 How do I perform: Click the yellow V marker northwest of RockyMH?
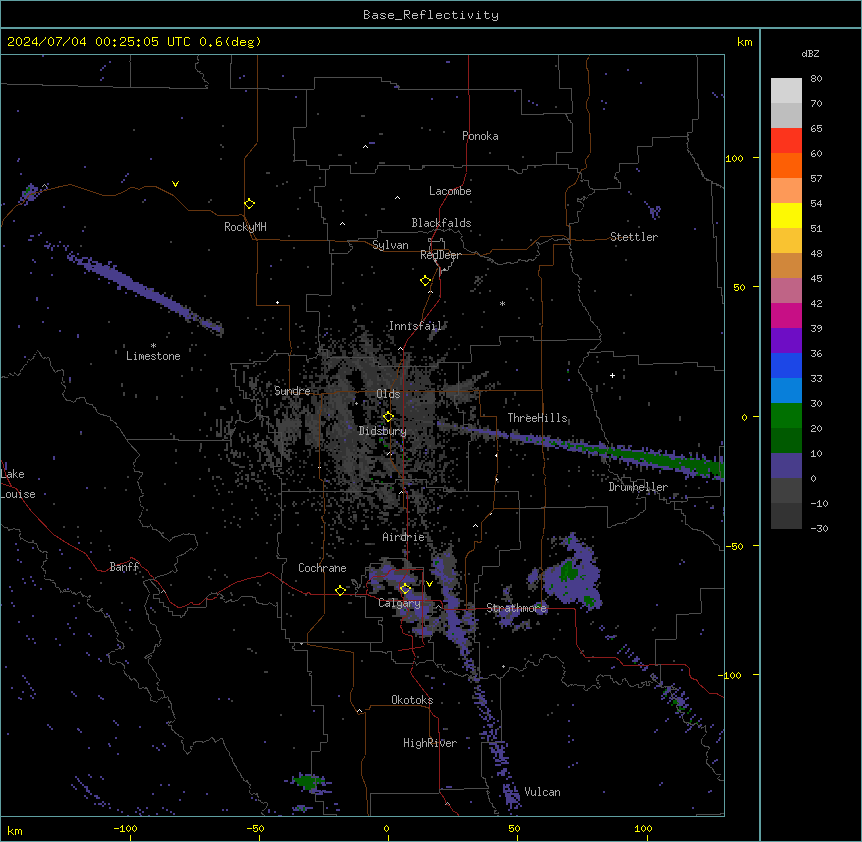pyautogui.click(x=175, y=184)
